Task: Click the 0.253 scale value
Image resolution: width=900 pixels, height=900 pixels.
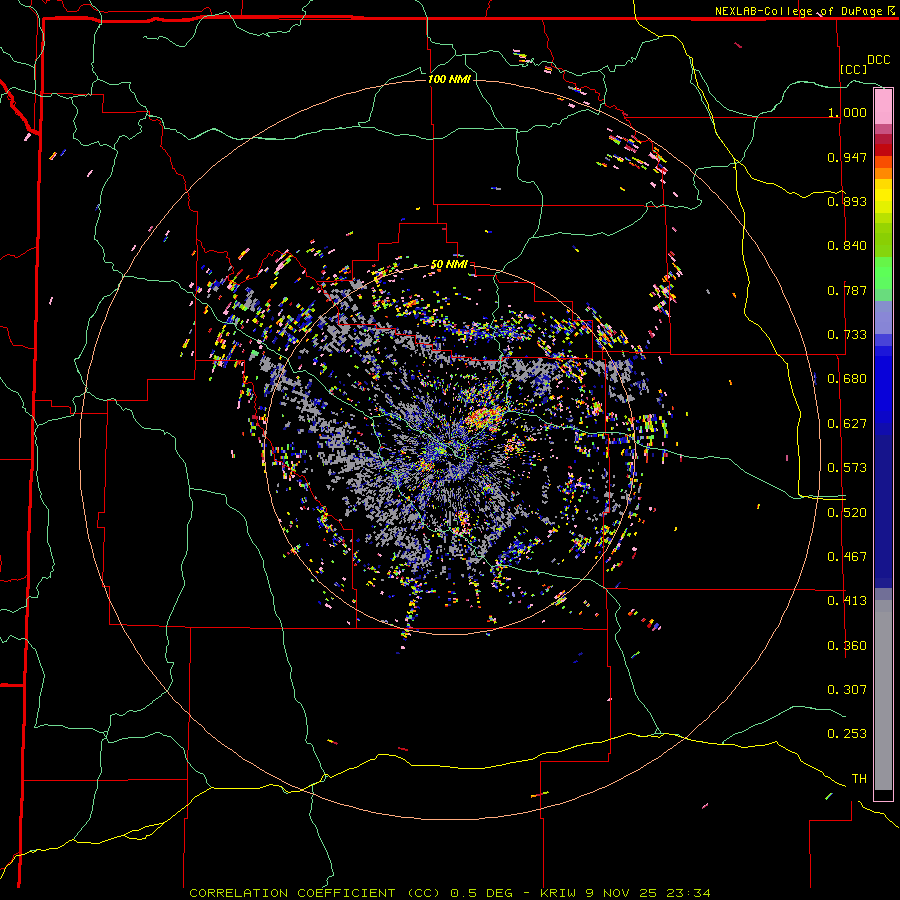Action: tap(847, 734)
